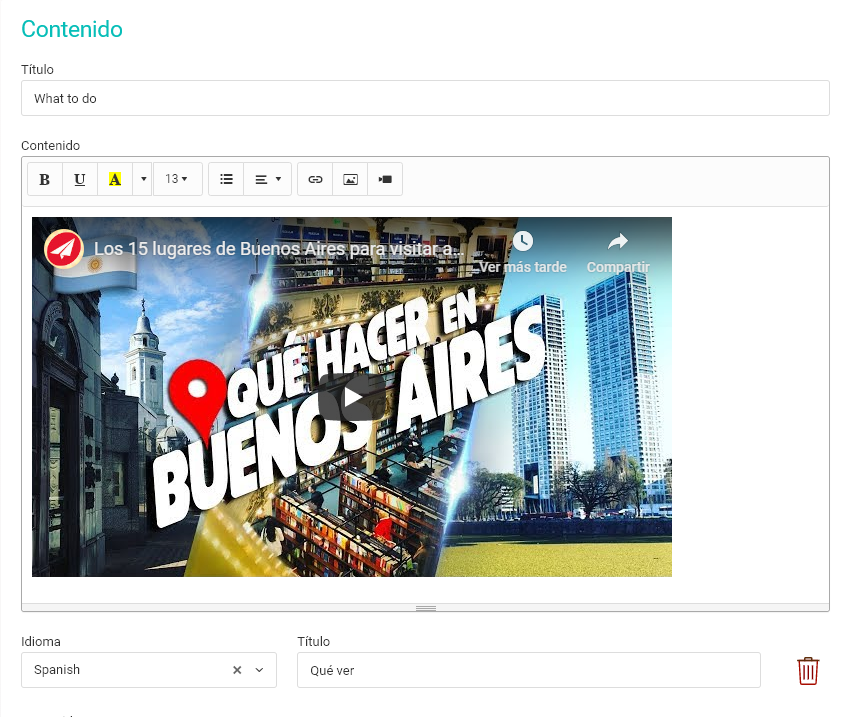Clear the Spanish language selection

click(237, 670)
